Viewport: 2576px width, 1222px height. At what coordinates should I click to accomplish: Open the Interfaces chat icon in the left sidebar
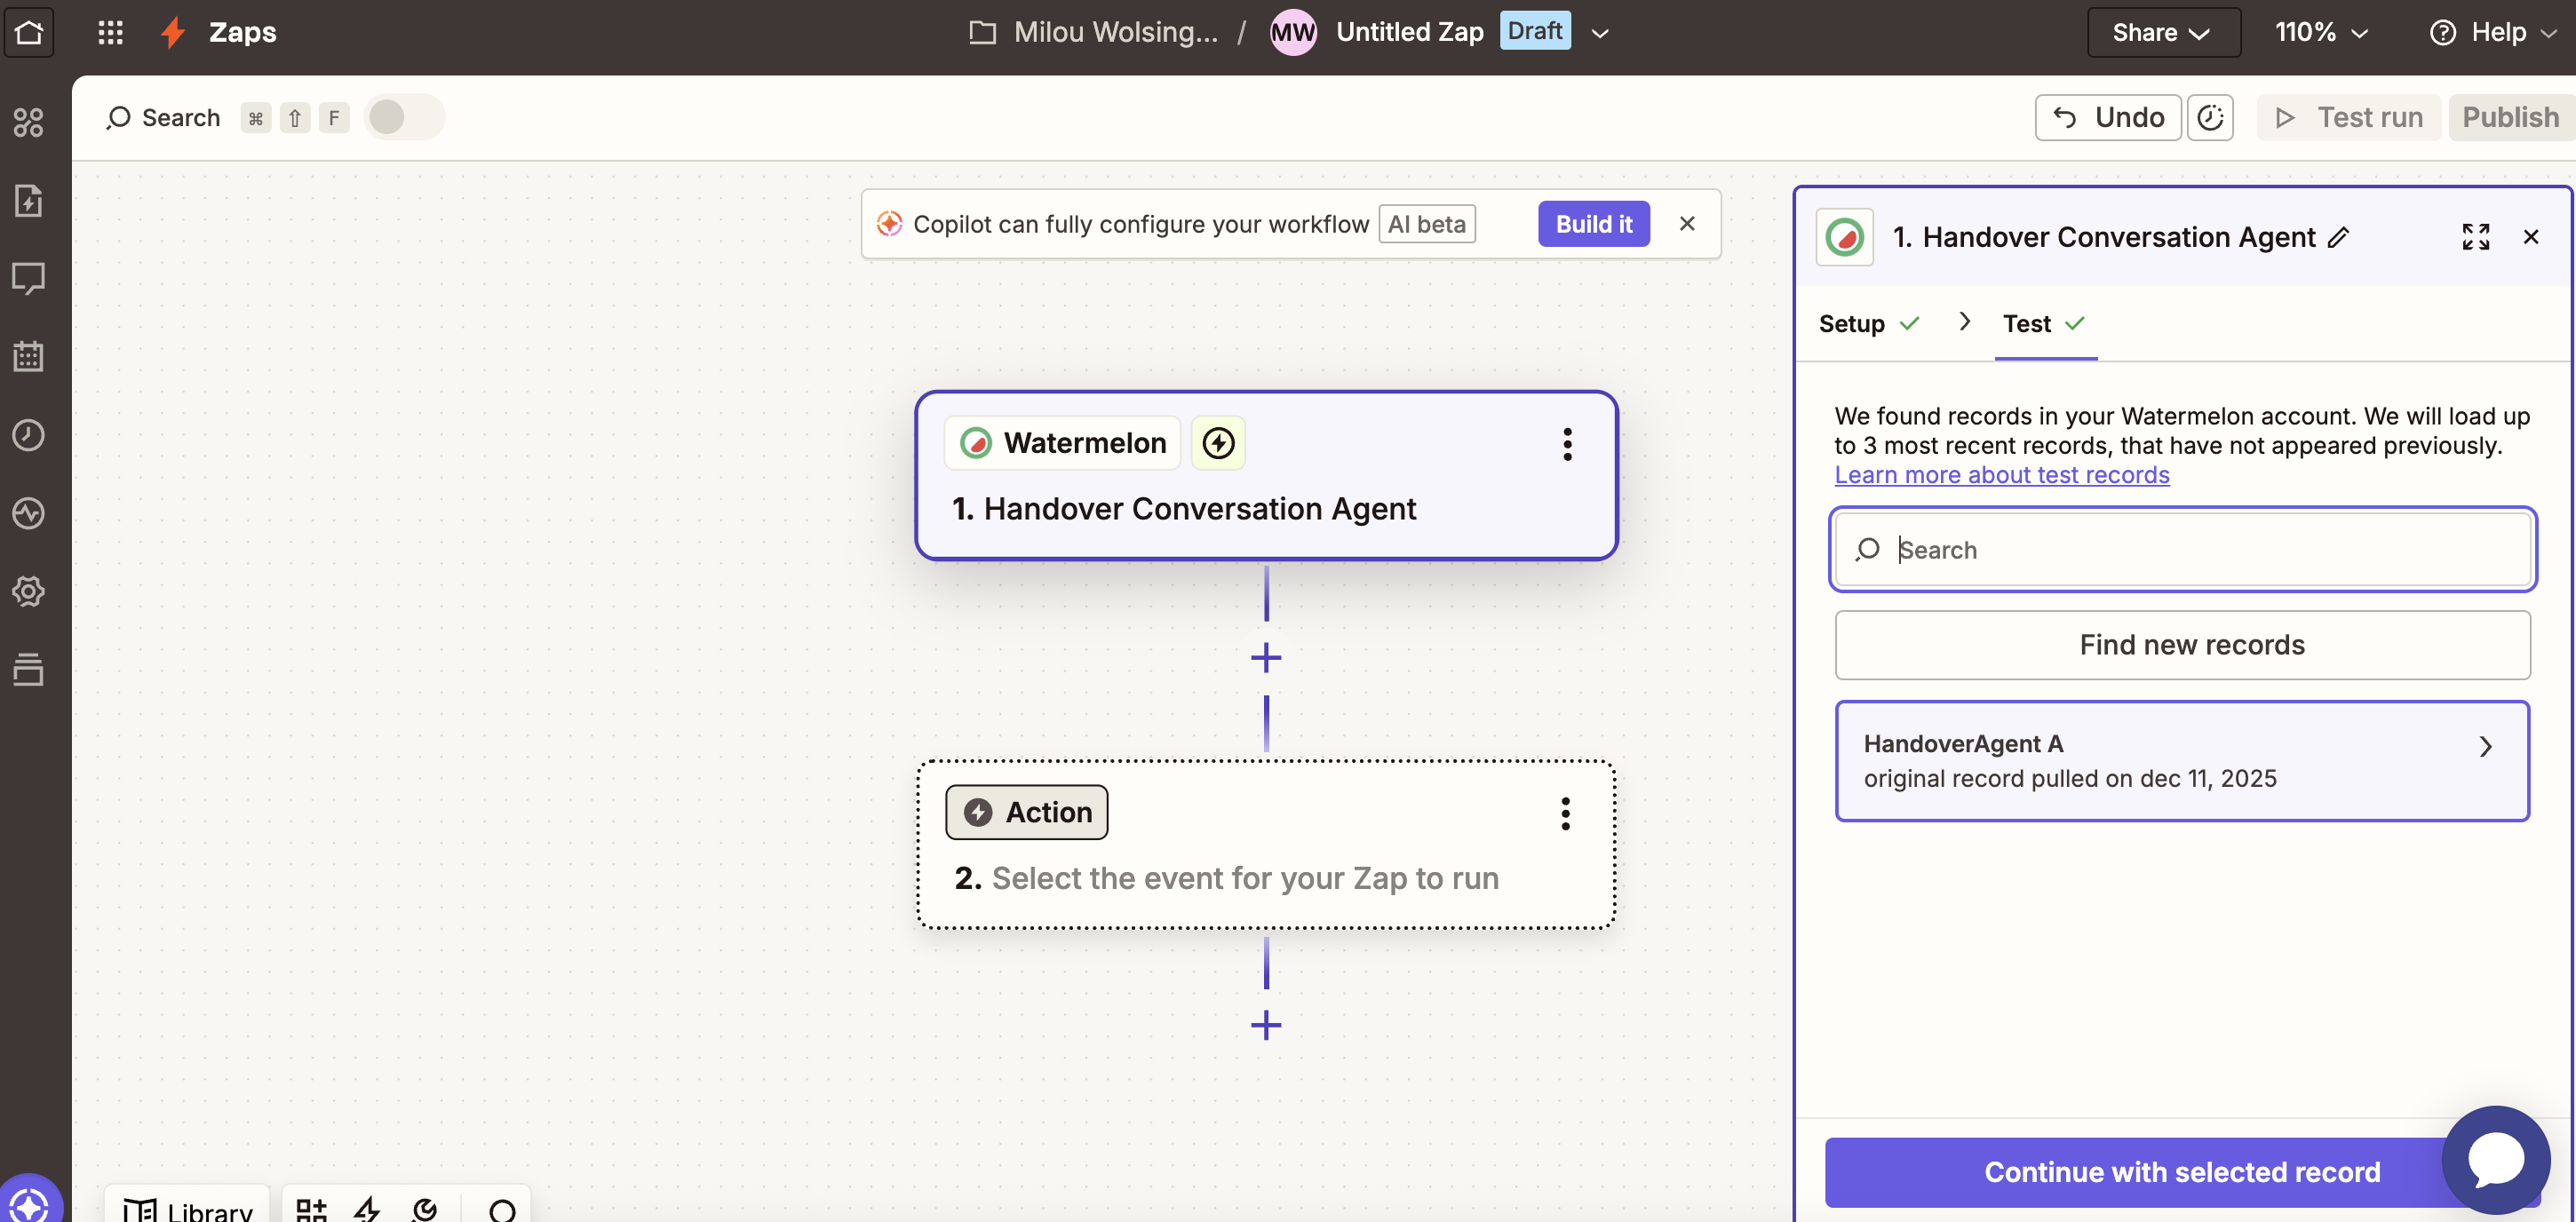[x=29, y=278]
